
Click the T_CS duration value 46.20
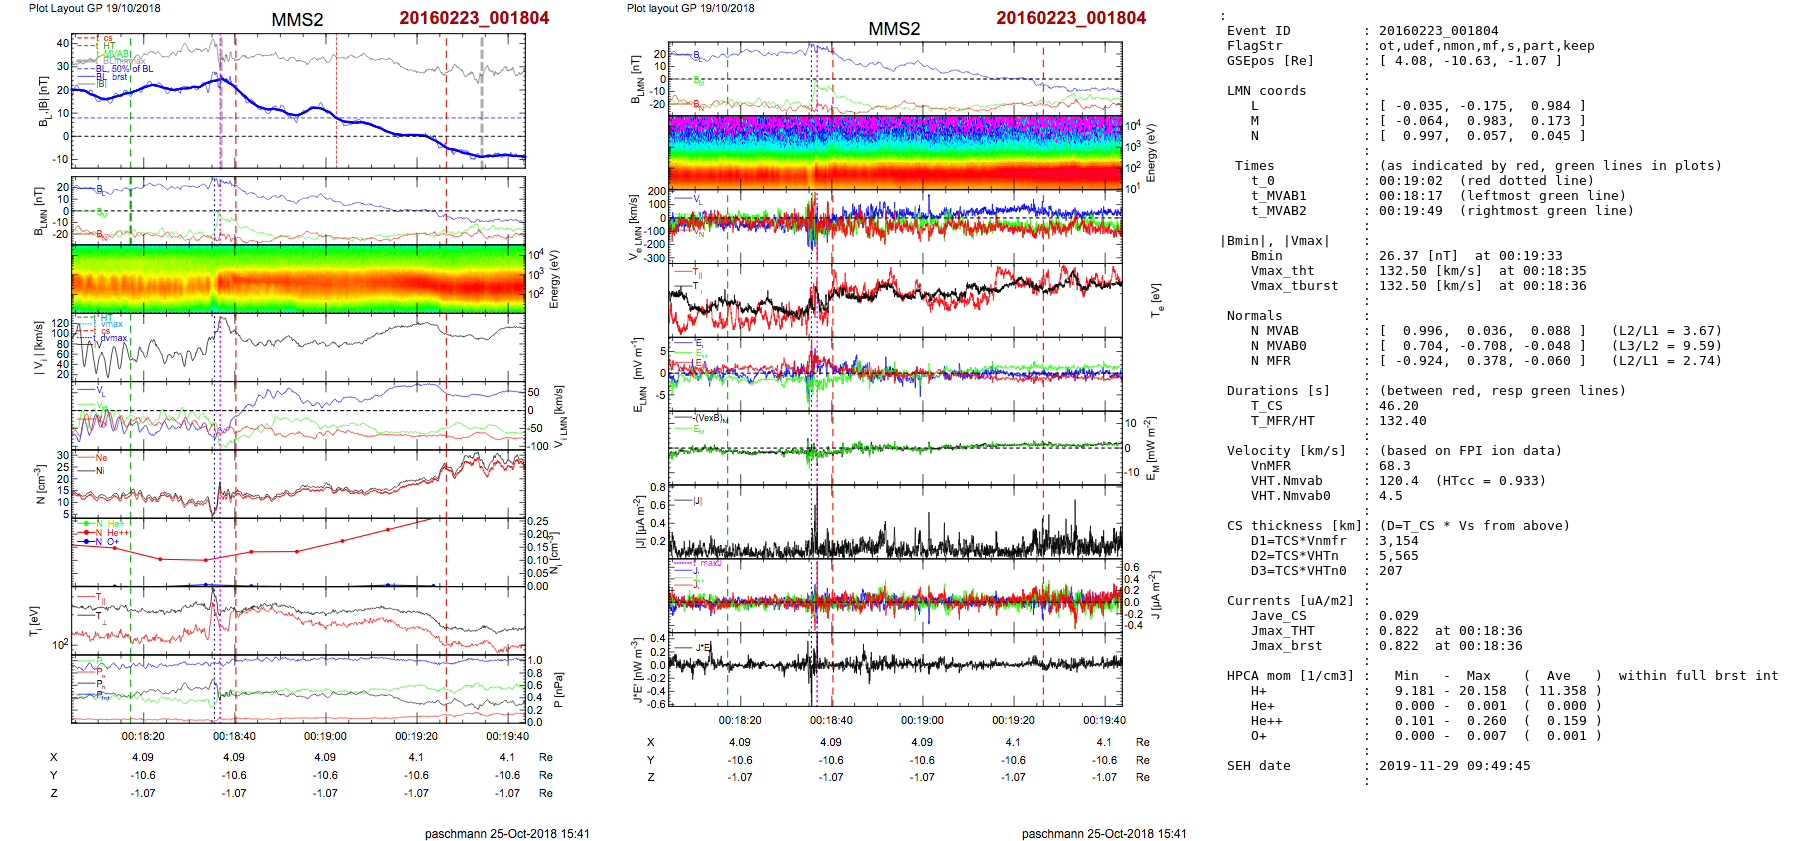(x=1398, y=406)
